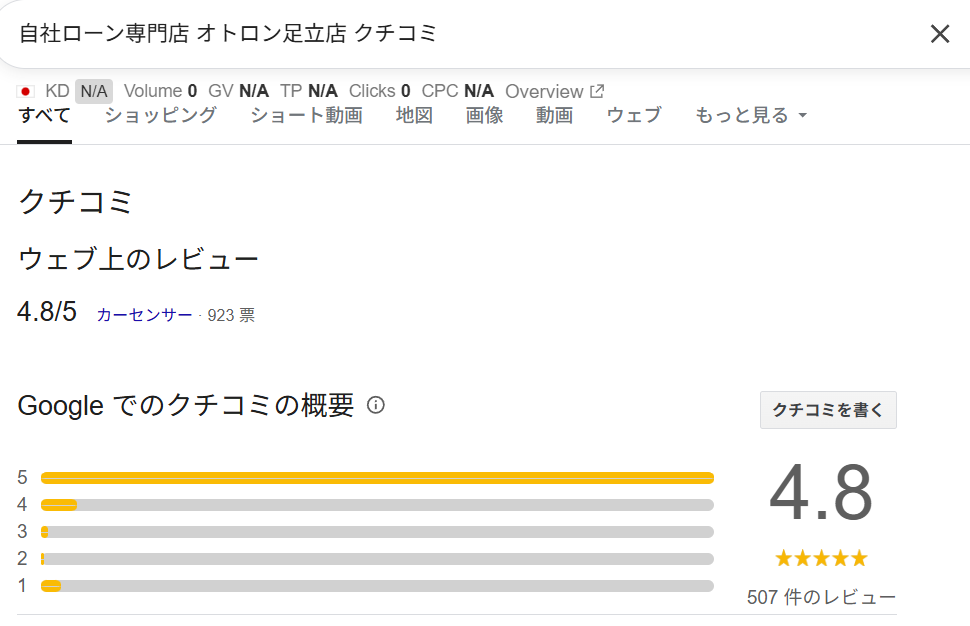
Task: Clear search with the X icon
Action: coord(940,34)
